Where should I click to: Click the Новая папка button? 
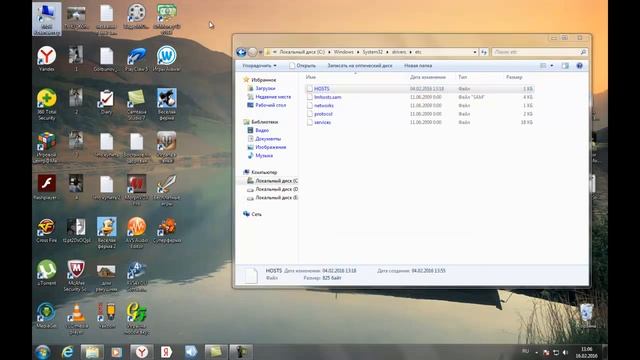click(418, 66)
